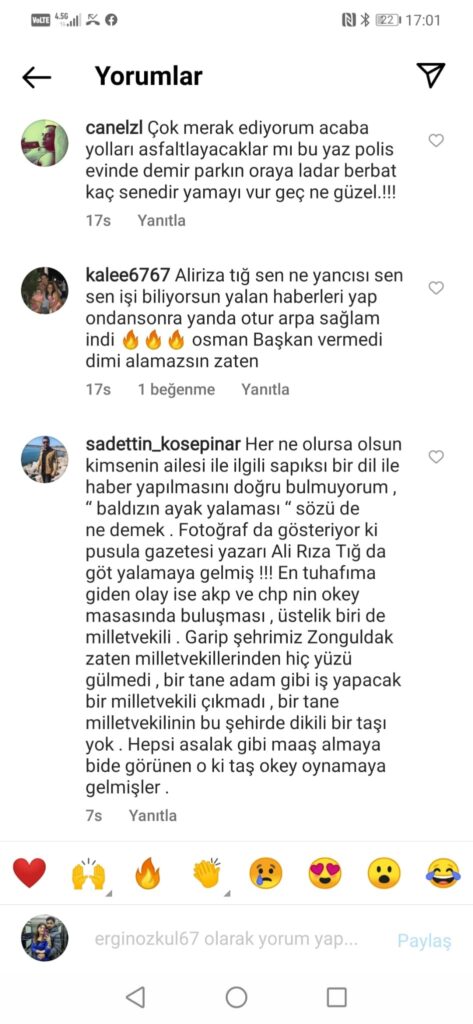Insert the clapping hands emoji
Image resolution: width=473 pixels, height=1024 pixels.
pyautogui.click(x=208, y=873)
